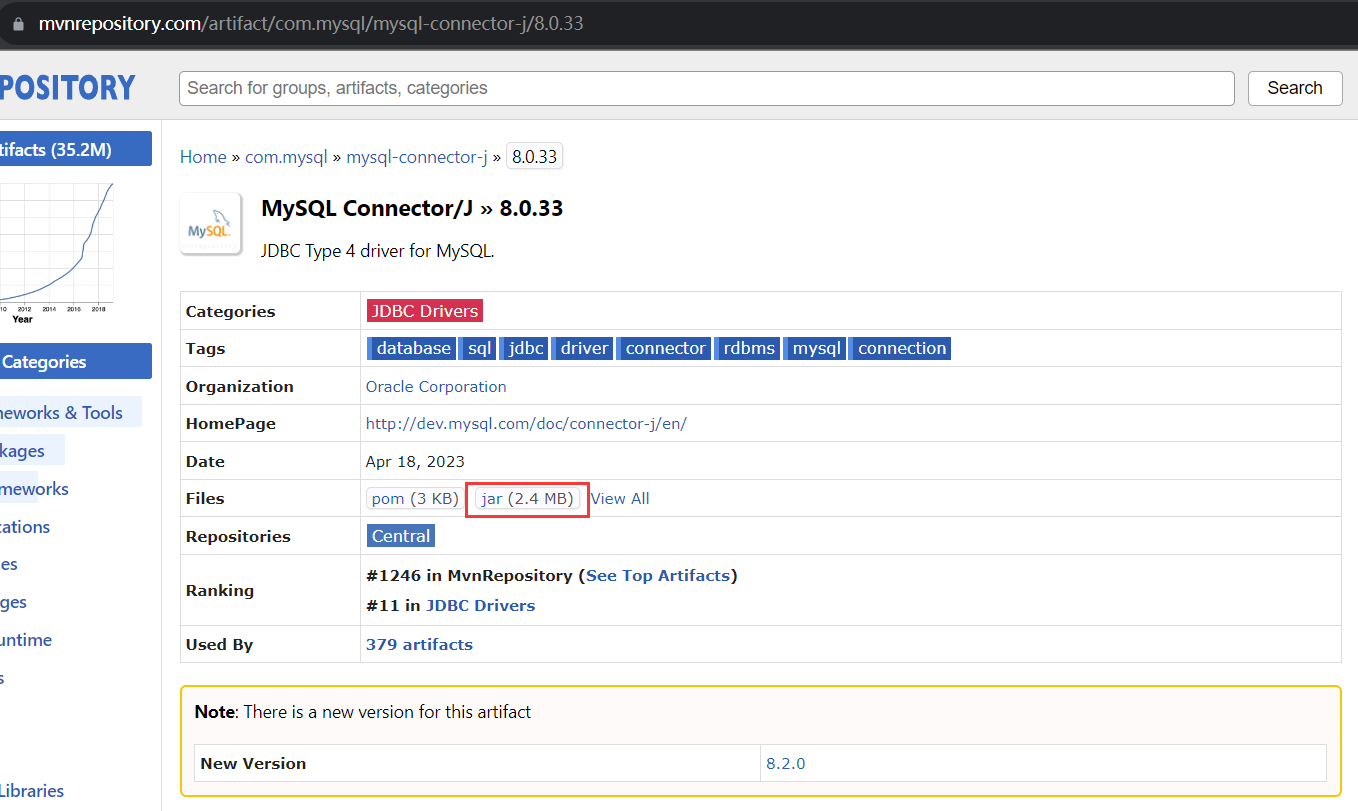Open the Oracle Corporation organization link
The height and width of the screenshot is (811, 1358).
[436, 386]
